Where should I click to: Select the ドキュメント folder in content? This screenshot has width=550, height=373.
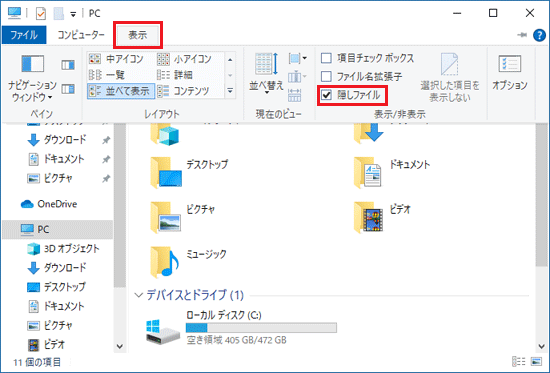click(x=392, y=173)
